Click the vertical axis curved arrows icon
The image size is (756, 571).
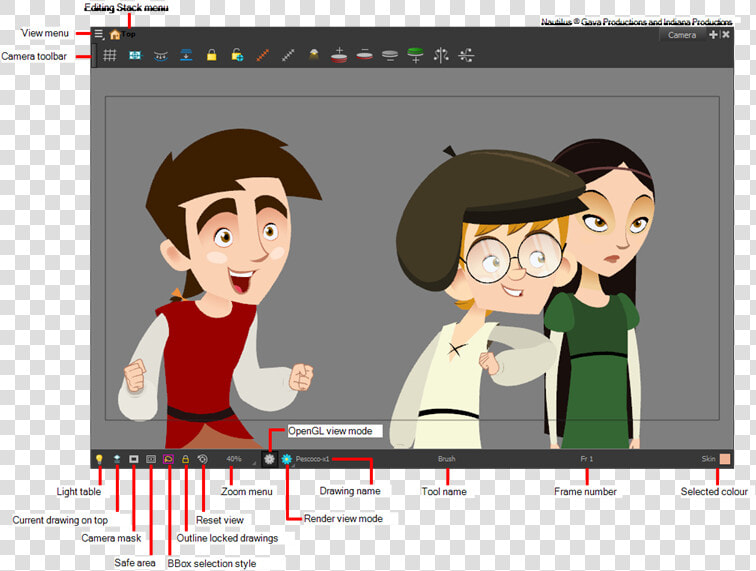[441, 55]
